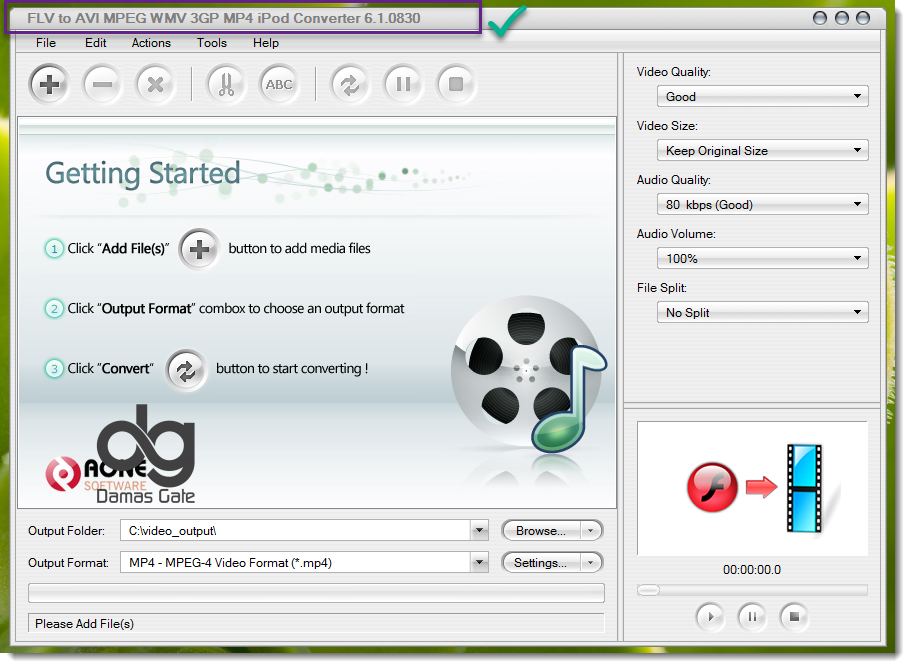910x668 pixels.
Task: Click the Remove file minus toolbar button
Action: coord(102,85)
